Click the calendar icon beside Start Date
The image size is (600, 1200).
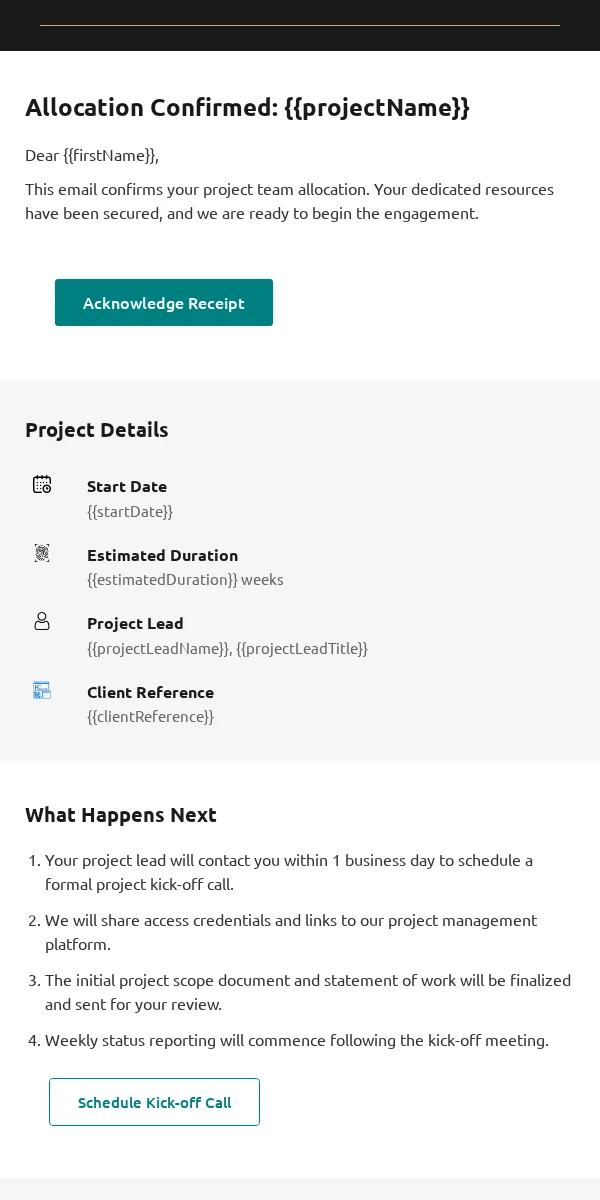pos(42,485)
